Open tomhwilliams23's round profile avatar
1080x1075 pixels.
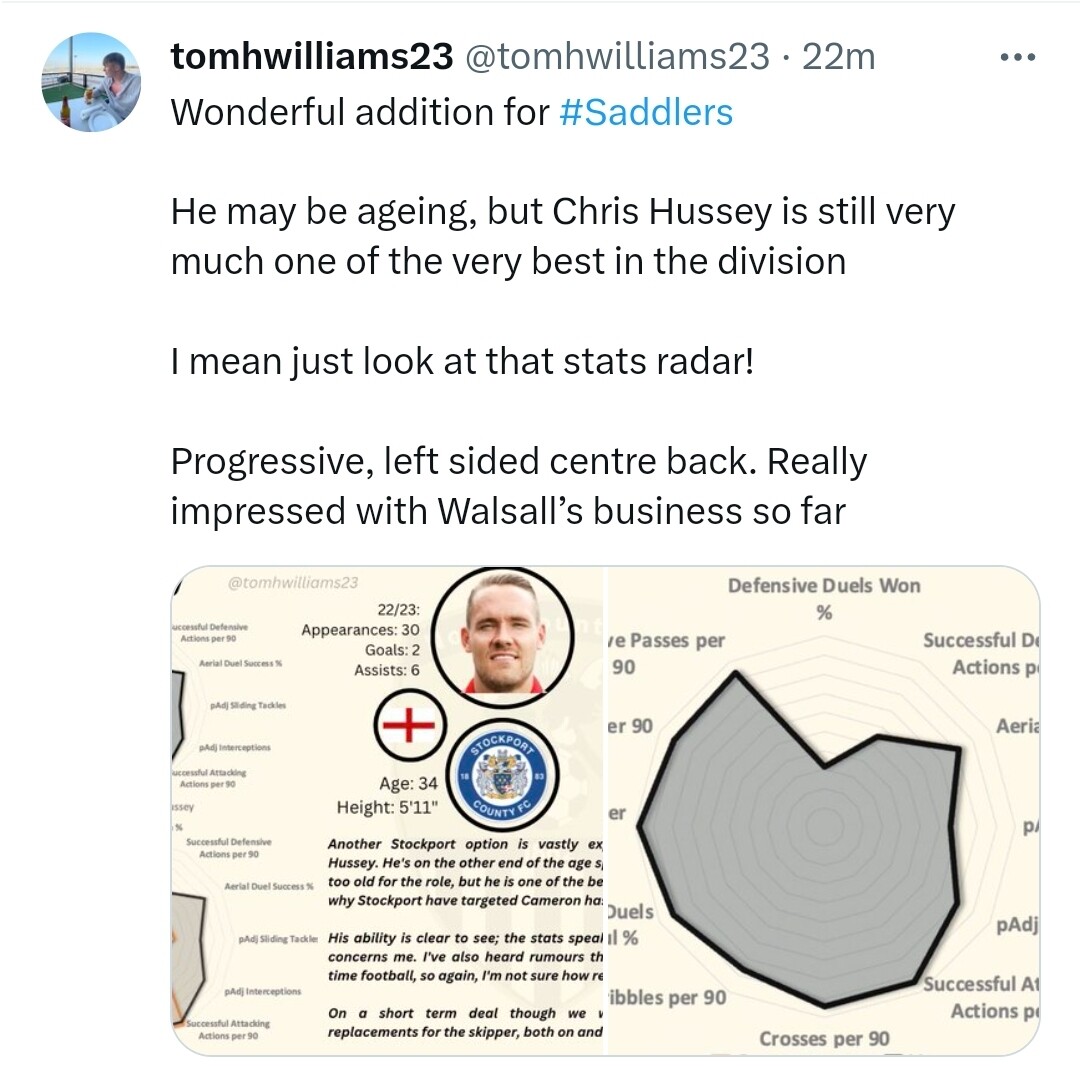91,82
